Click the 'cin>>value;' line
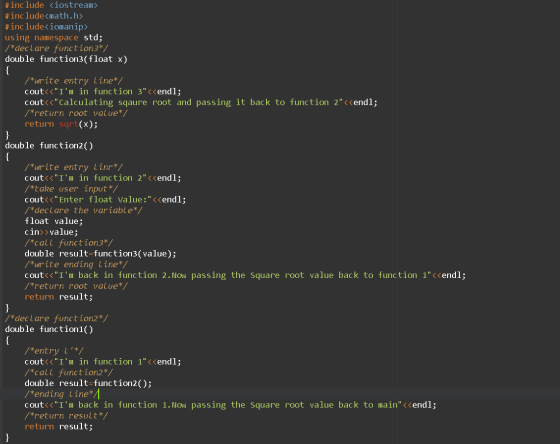Viewport: 560px width, 444px height. [x=51, y=232]
